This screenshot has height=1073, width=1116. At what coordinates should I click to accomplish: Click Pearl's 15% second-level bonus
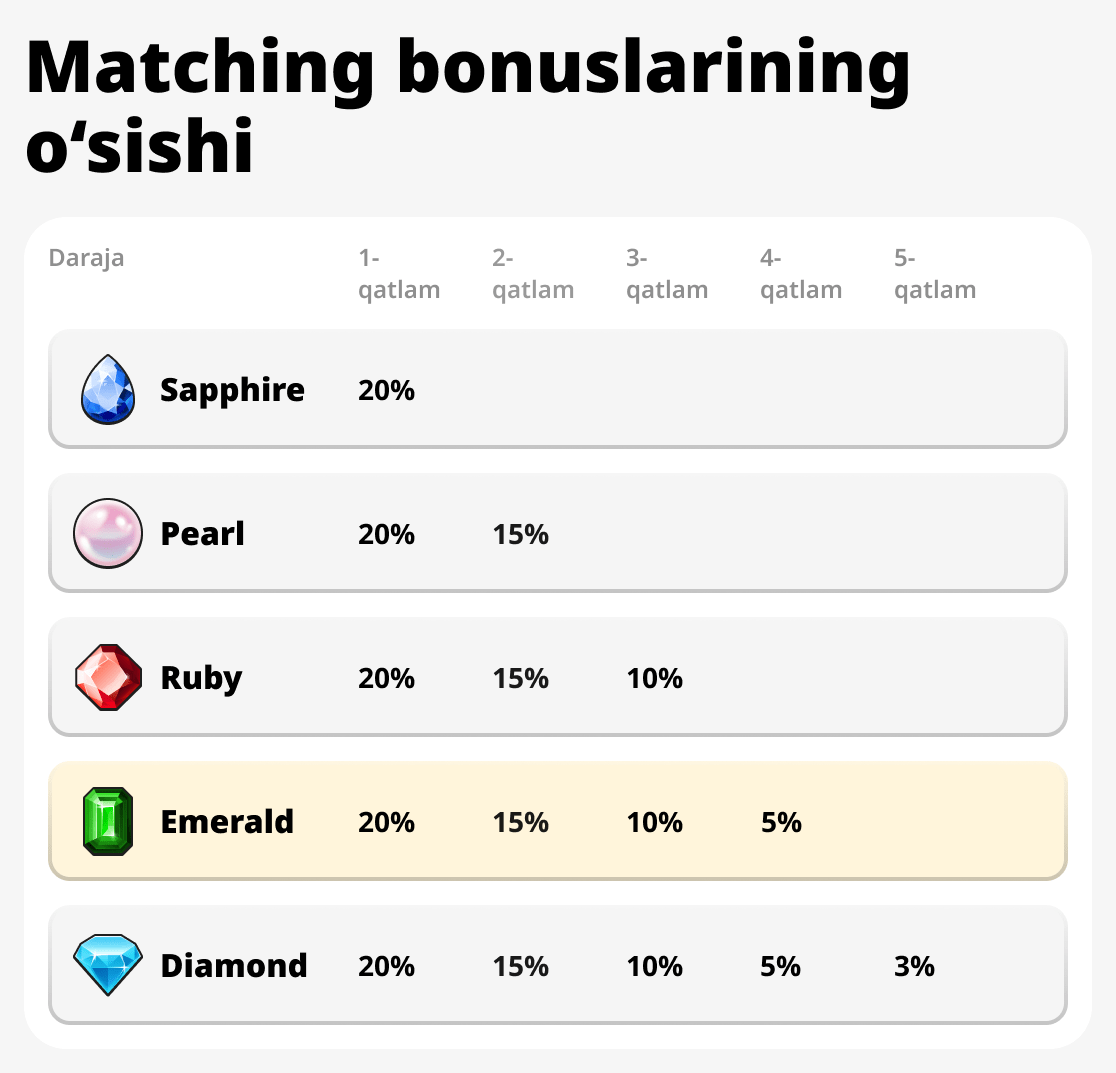coord(521,534)
